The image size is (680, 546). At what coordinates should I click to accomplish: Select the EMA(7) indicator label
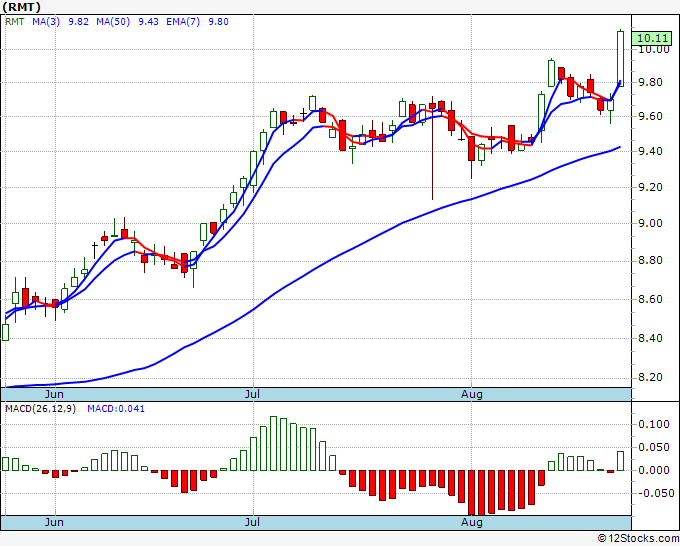183,22
